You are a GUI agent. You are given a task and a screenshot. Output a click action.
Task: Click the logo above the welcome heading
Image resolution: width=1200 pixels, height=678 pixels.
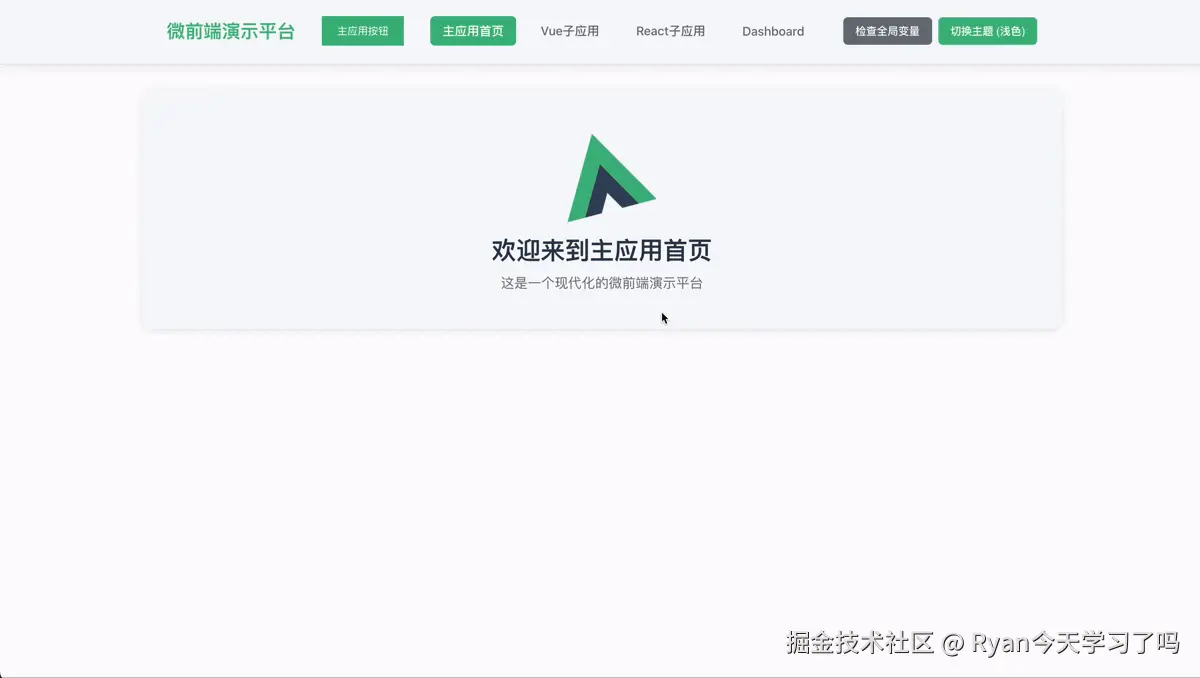612,177
